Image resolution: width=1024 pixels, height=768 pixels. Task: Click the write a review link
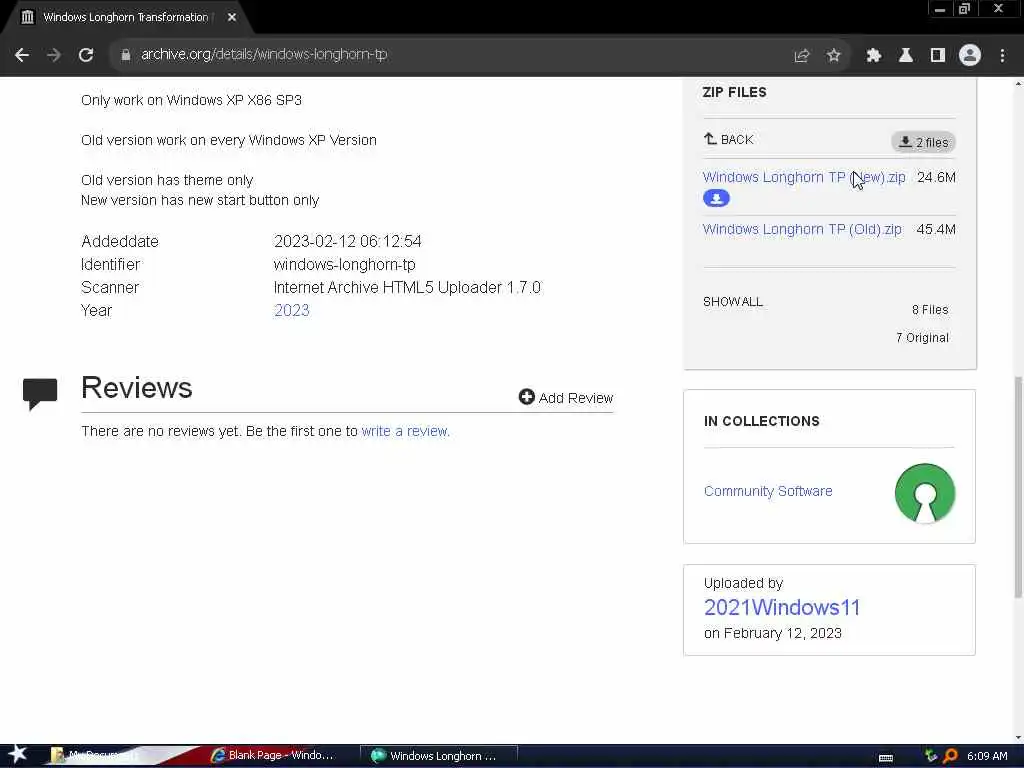tap(406, 431)
